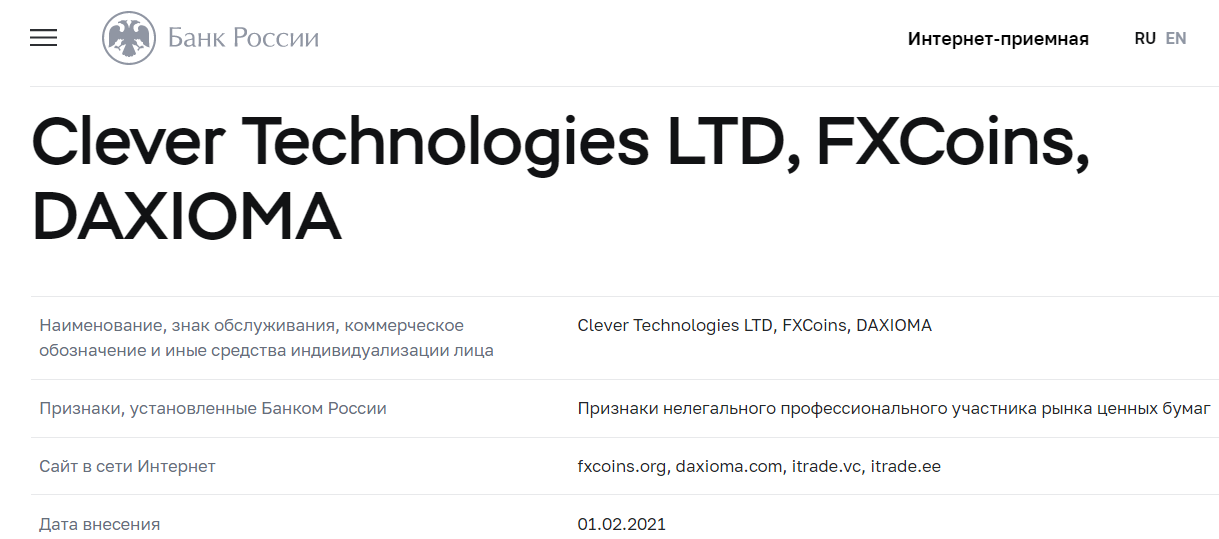Switch the site language to RU
Image resolution: width=1219 pixels, height=539 pixels.
(x=1145, y=38)
